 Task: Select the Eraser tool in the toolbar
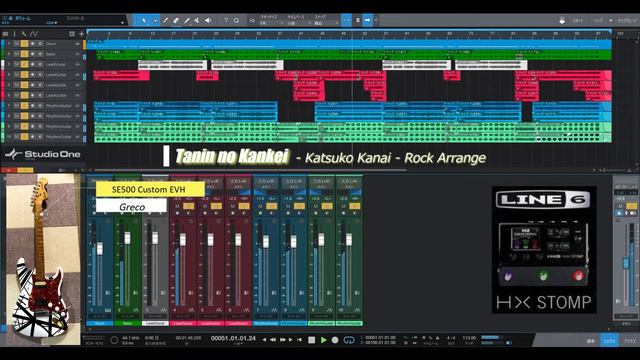[176, 20]
